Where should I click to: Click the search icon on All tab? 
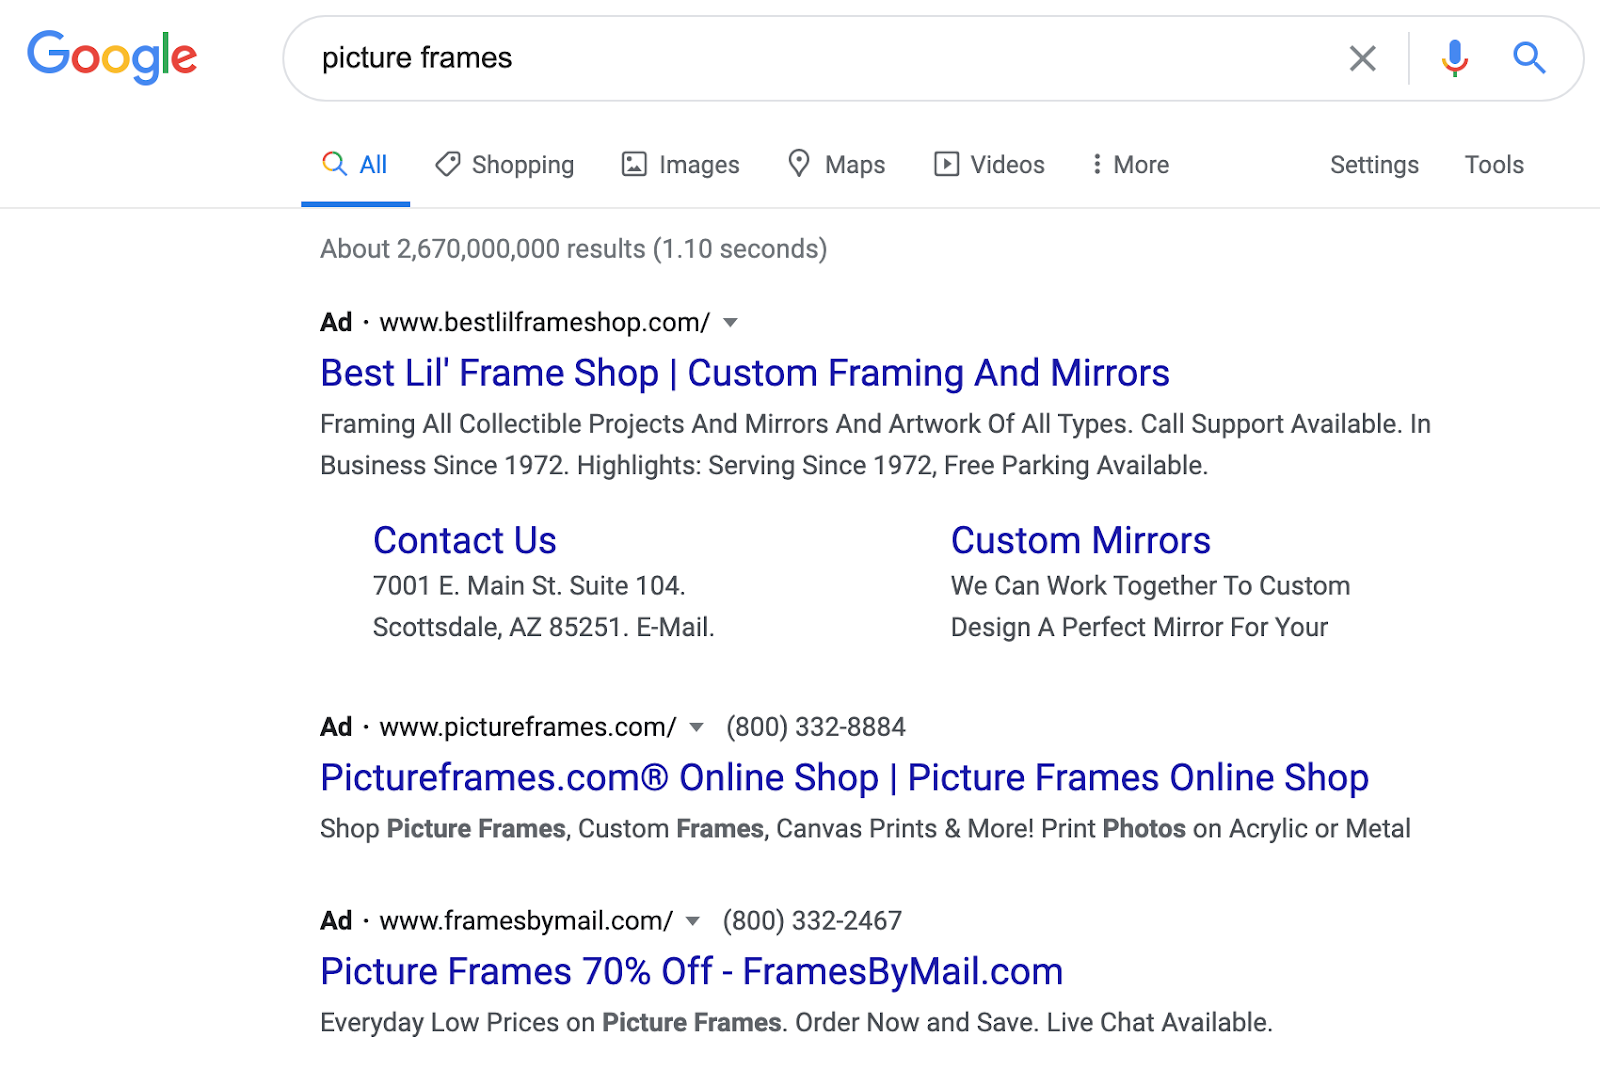334,164
